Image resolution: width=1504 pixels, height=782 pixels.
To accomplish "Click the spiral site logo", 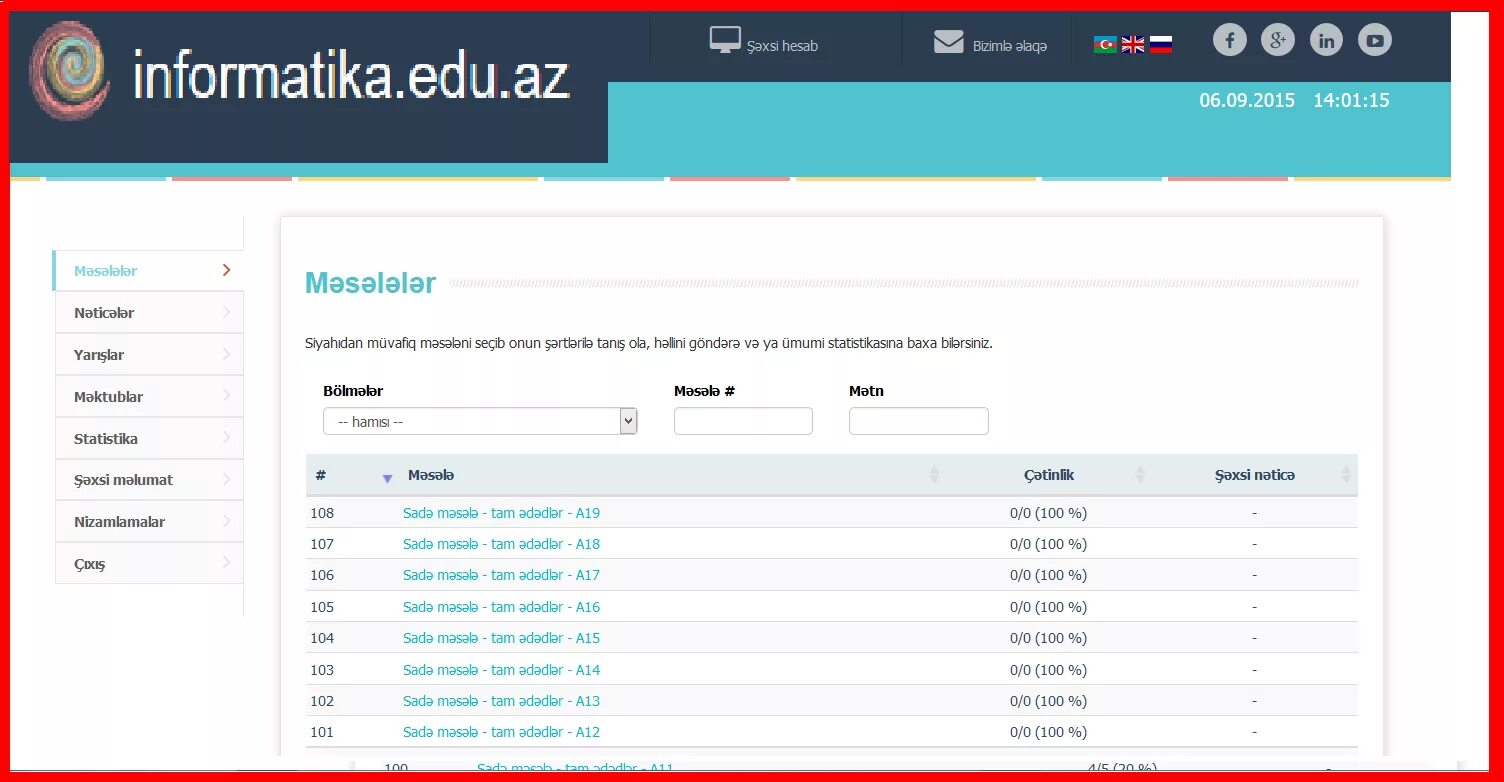I will (x=69, y=71).
